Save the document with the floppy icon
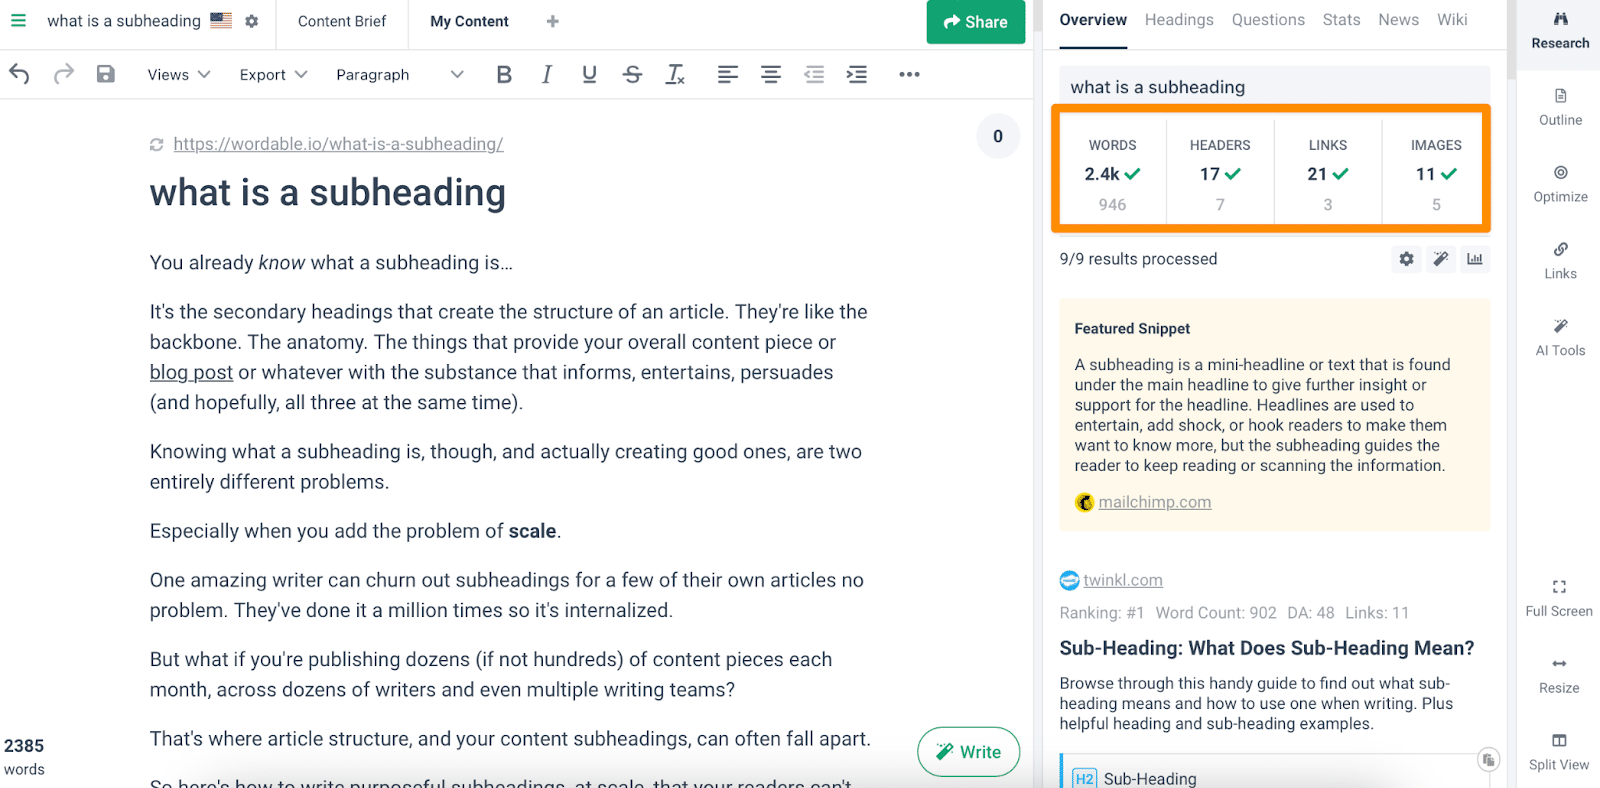 click(x=106, y=74)
